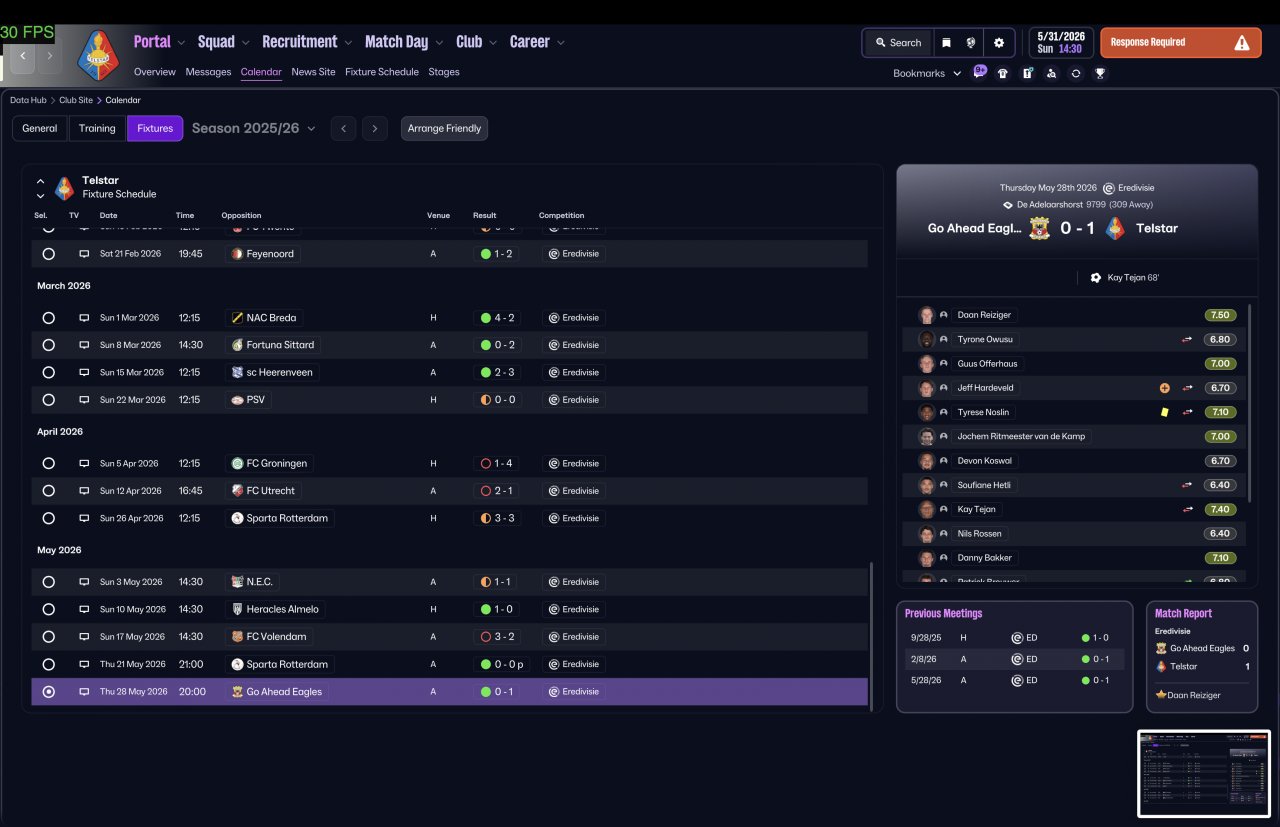Click yellow card icon on Tyrese Noslin row
The image size is (1280, 827).
pos(1164,412)
